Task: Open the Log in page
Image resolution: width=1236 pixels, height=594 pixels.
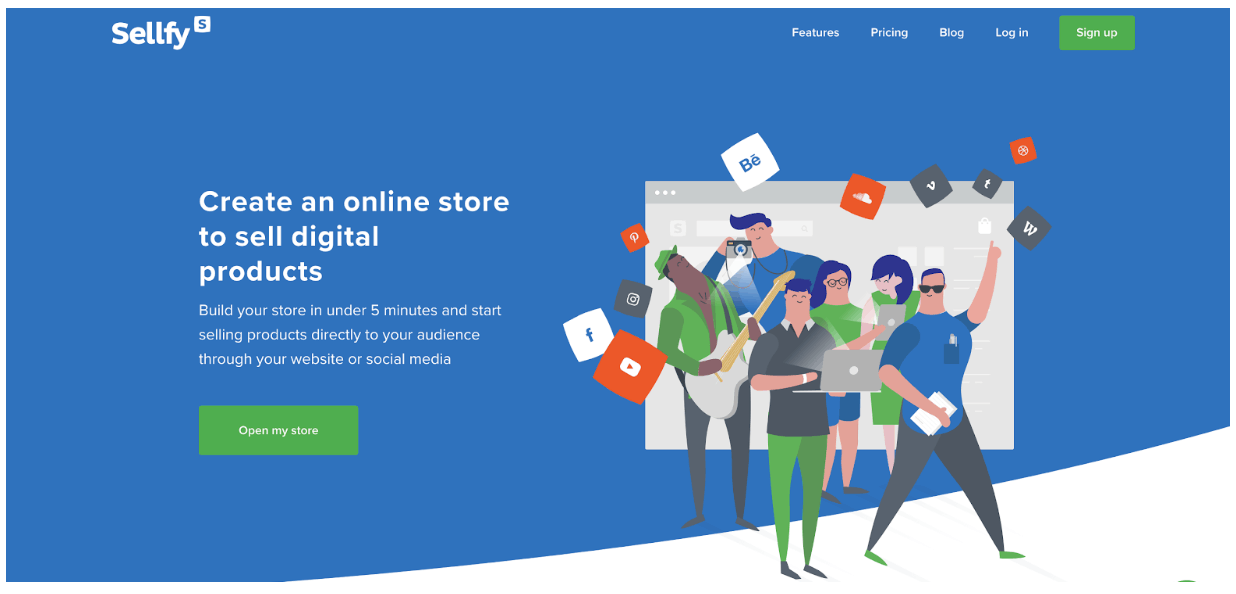Action: pos(1011,33)
